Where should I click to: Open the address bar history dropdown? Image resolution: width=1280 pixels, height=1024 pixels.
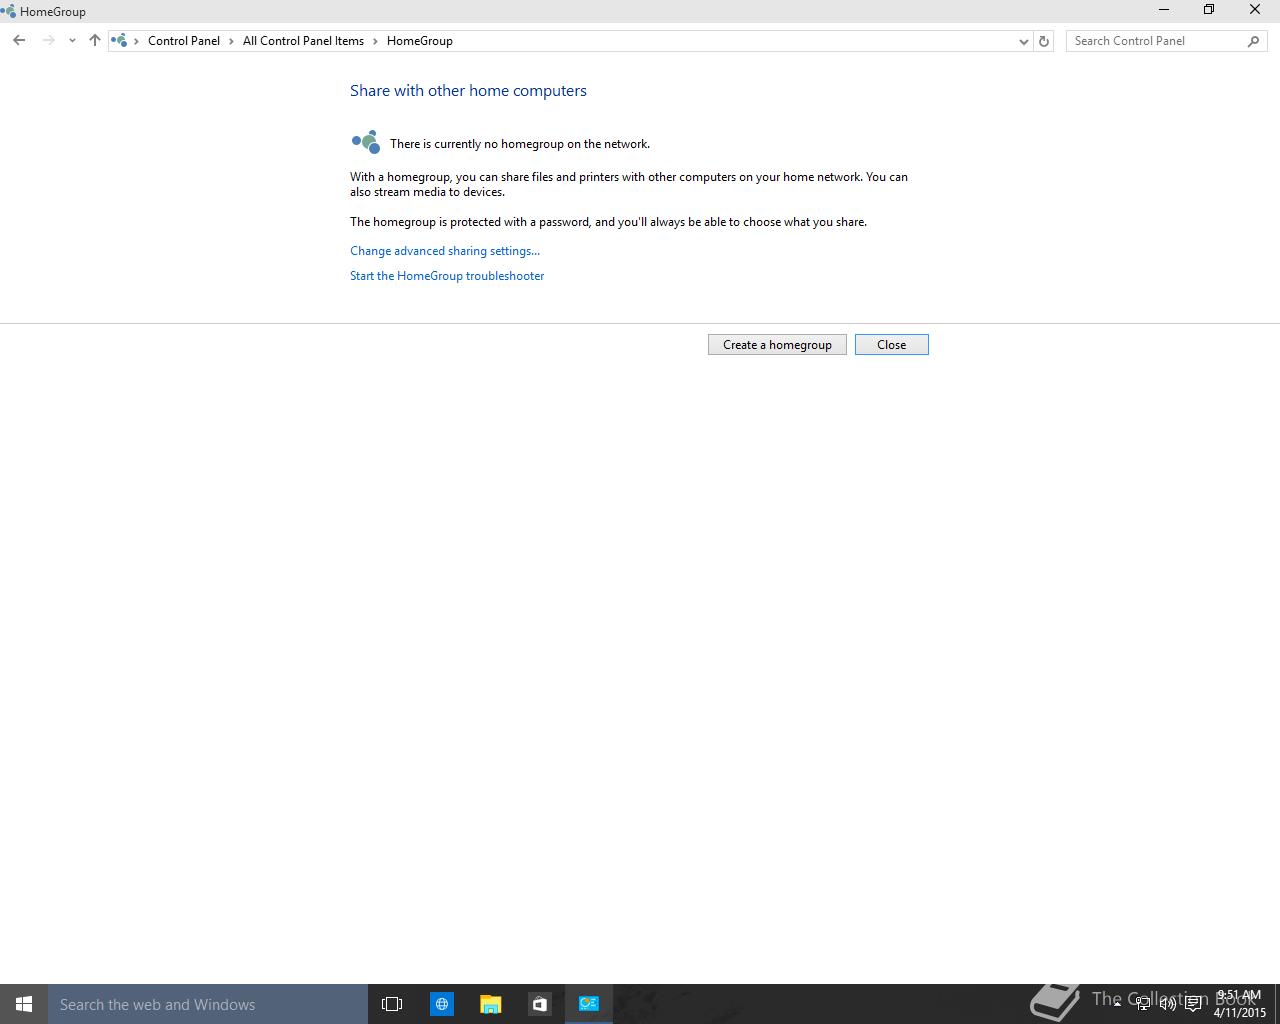point(1023,41)
